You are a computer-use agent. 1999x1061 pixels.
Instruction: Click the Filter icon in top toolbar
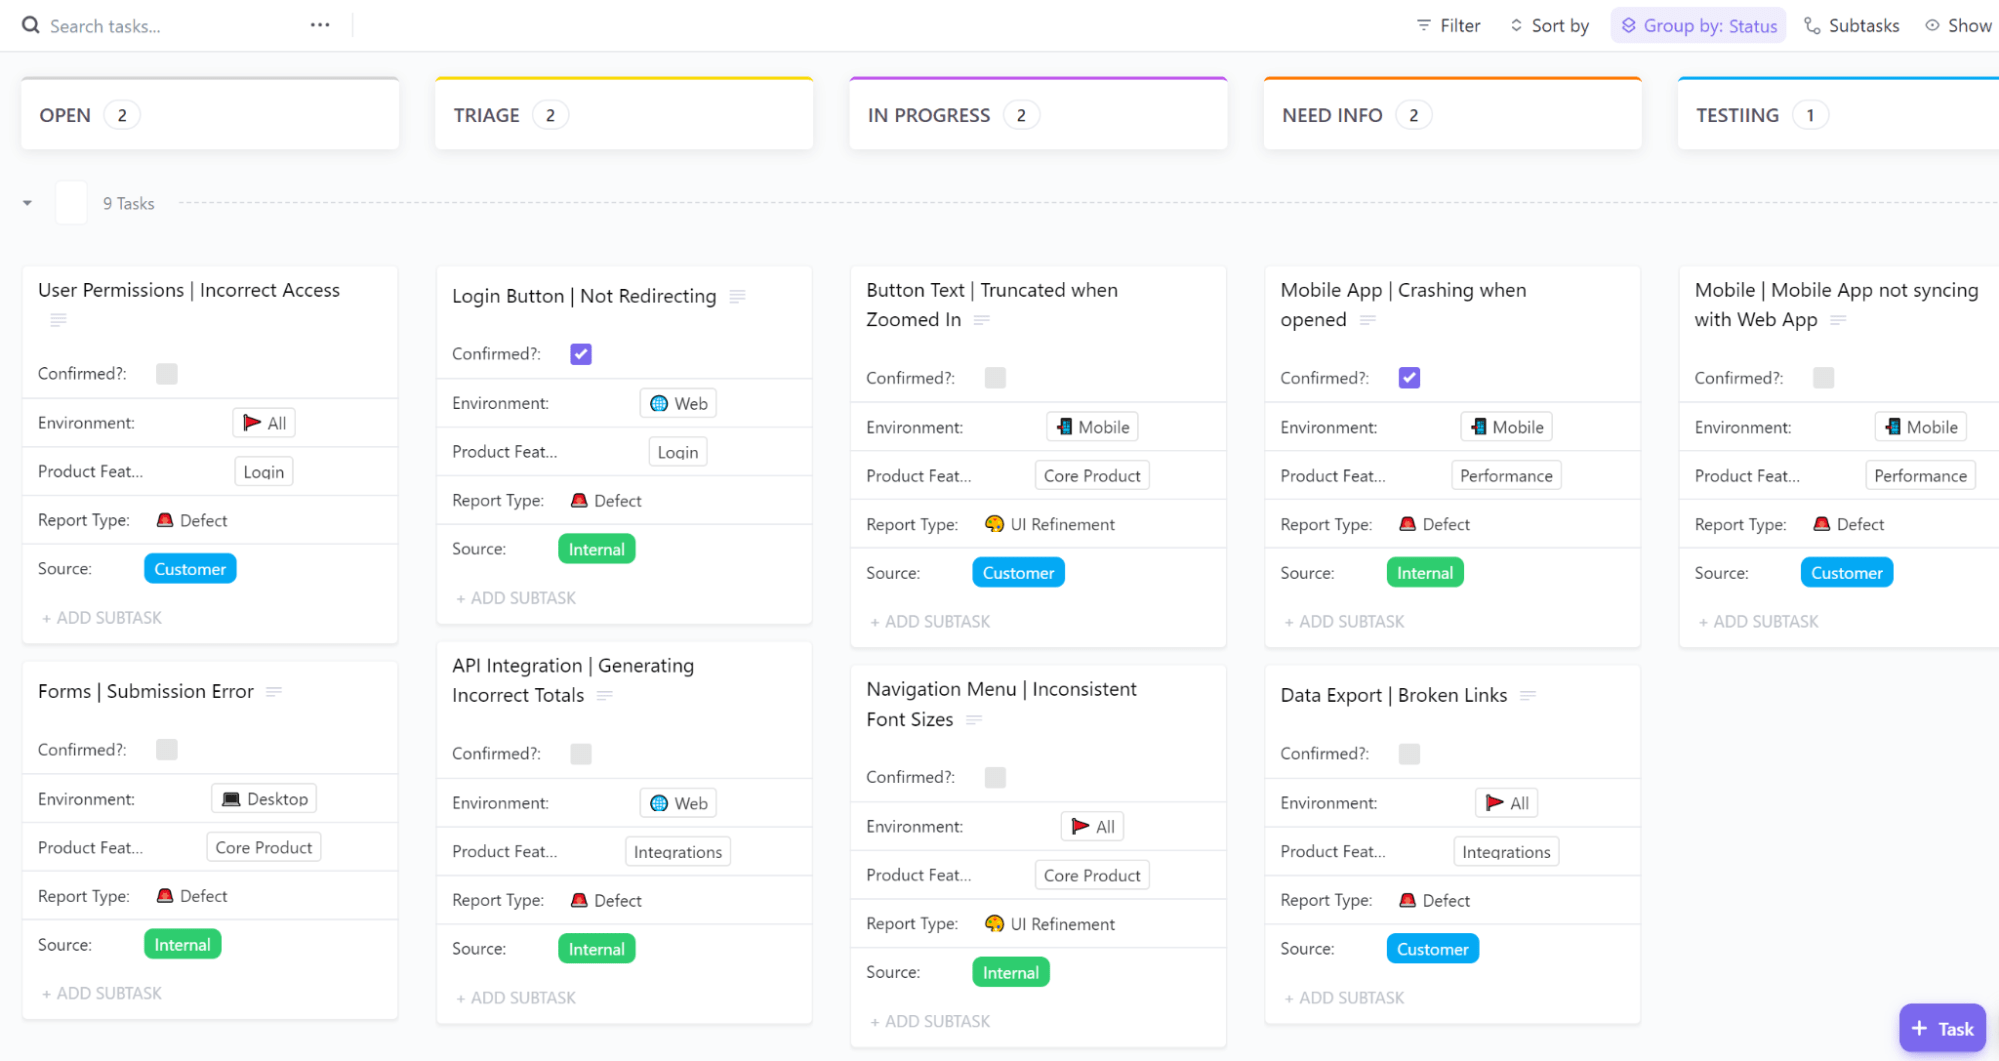tap(1424, 26)
